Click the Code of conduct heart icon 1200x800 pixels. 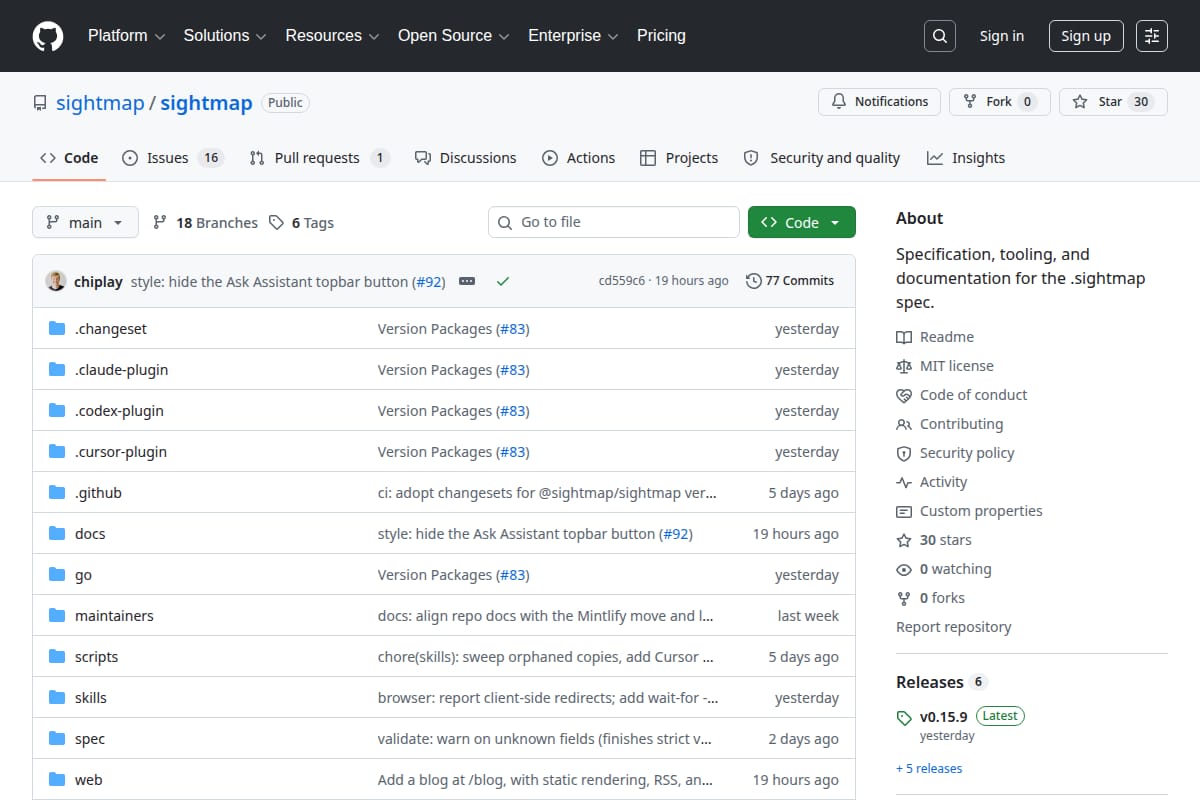point(904,396)
